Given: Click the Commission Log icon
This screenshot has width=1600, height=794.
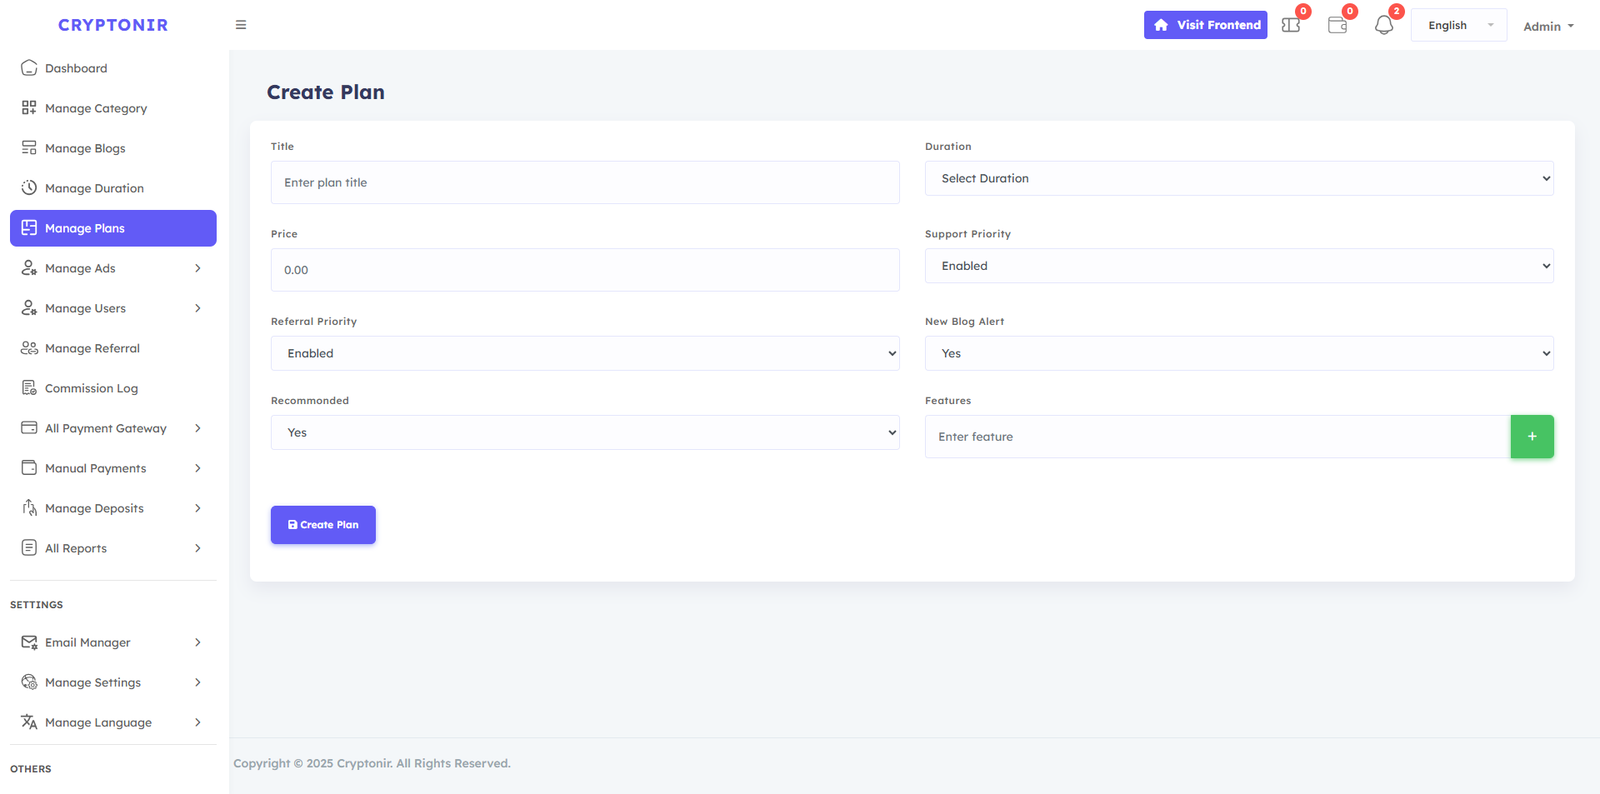Looking at the screenshot, I should (29, 388).
